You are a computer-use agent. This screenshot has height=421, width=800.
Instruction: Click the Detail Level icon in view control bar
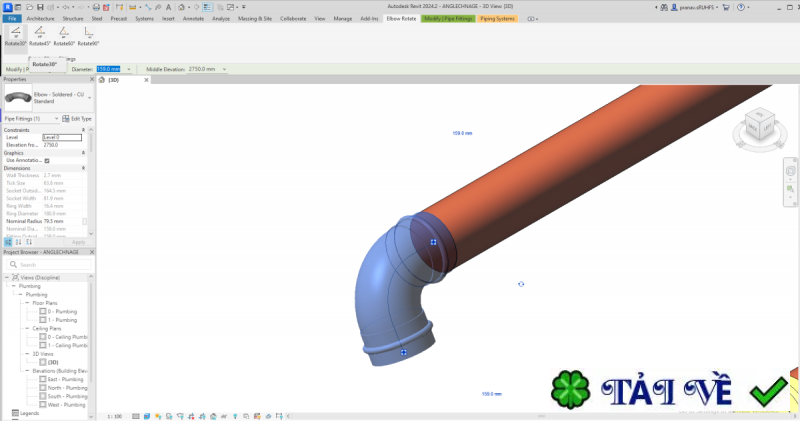136,416
